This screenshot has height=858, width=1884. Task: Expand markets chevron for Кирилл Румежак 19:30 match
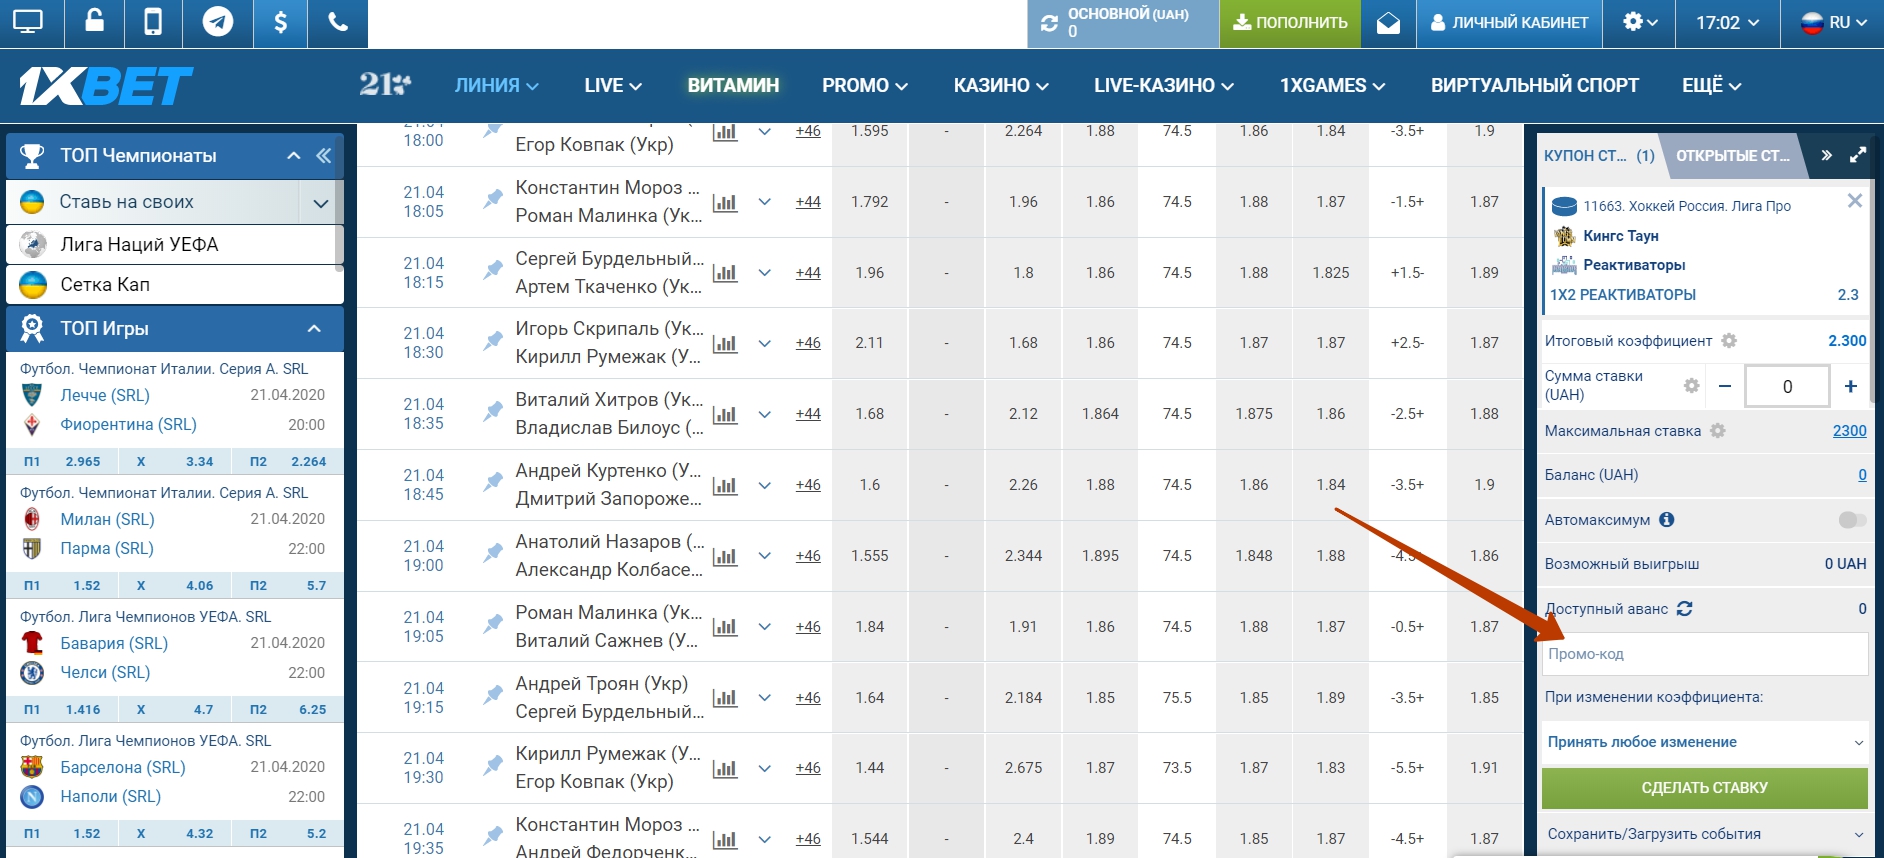pyautogui.click(x=765, y=768)
